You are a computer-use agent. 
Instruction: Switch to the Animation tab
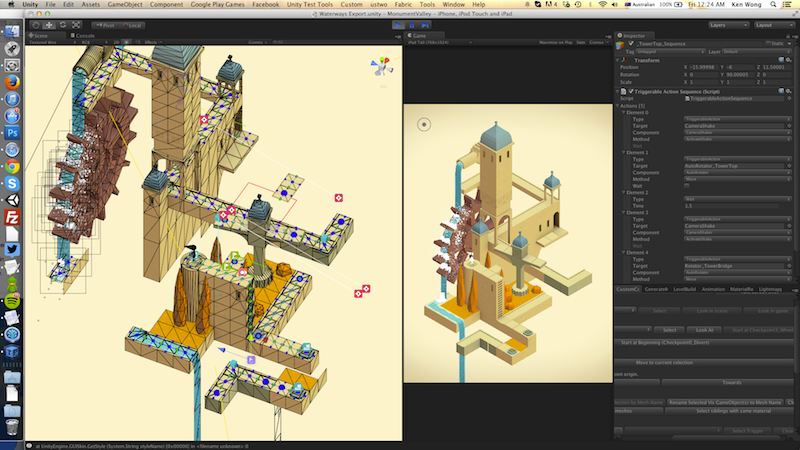click(x=713, y=289)
